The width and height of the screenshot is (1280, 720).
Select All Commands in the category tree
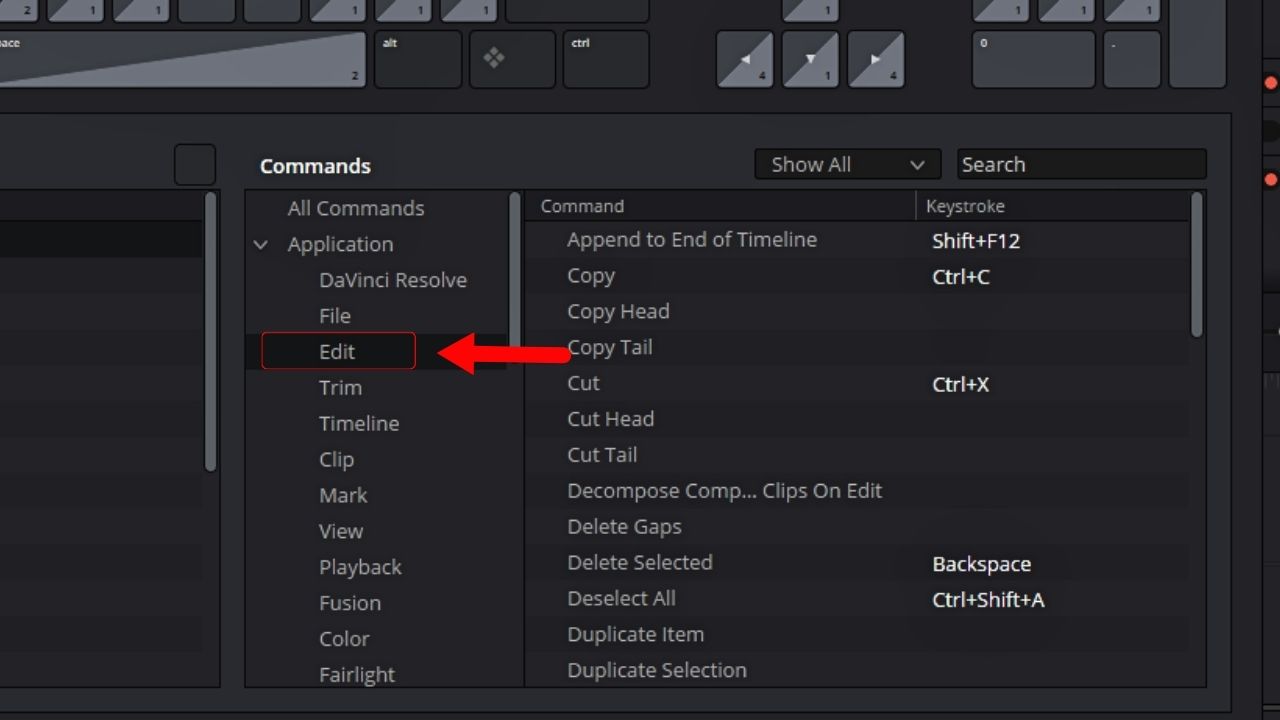point(355,208)
